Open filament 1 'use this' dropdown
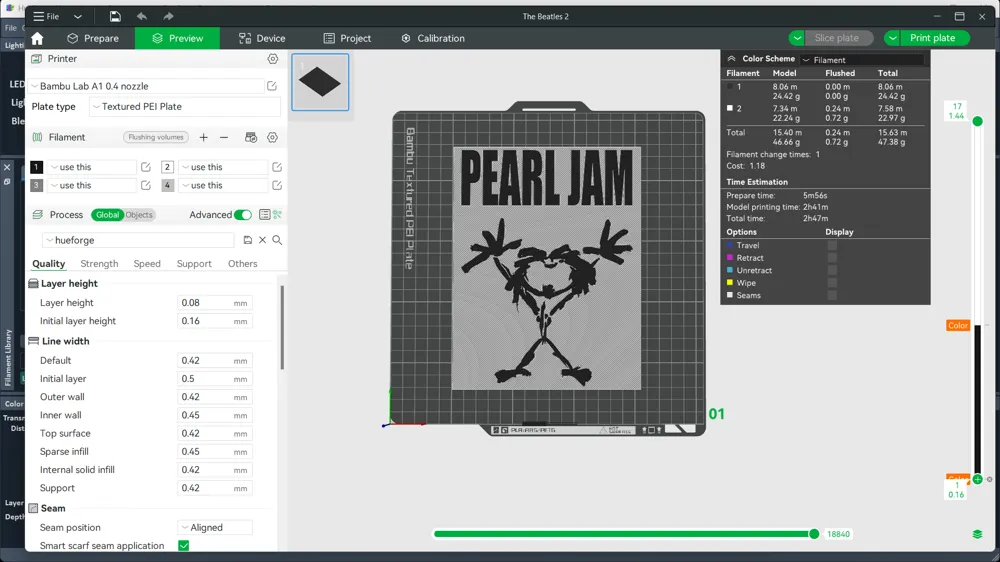Screen dimensions: 1000x562 pyautogui.click(x=92, y=167)
